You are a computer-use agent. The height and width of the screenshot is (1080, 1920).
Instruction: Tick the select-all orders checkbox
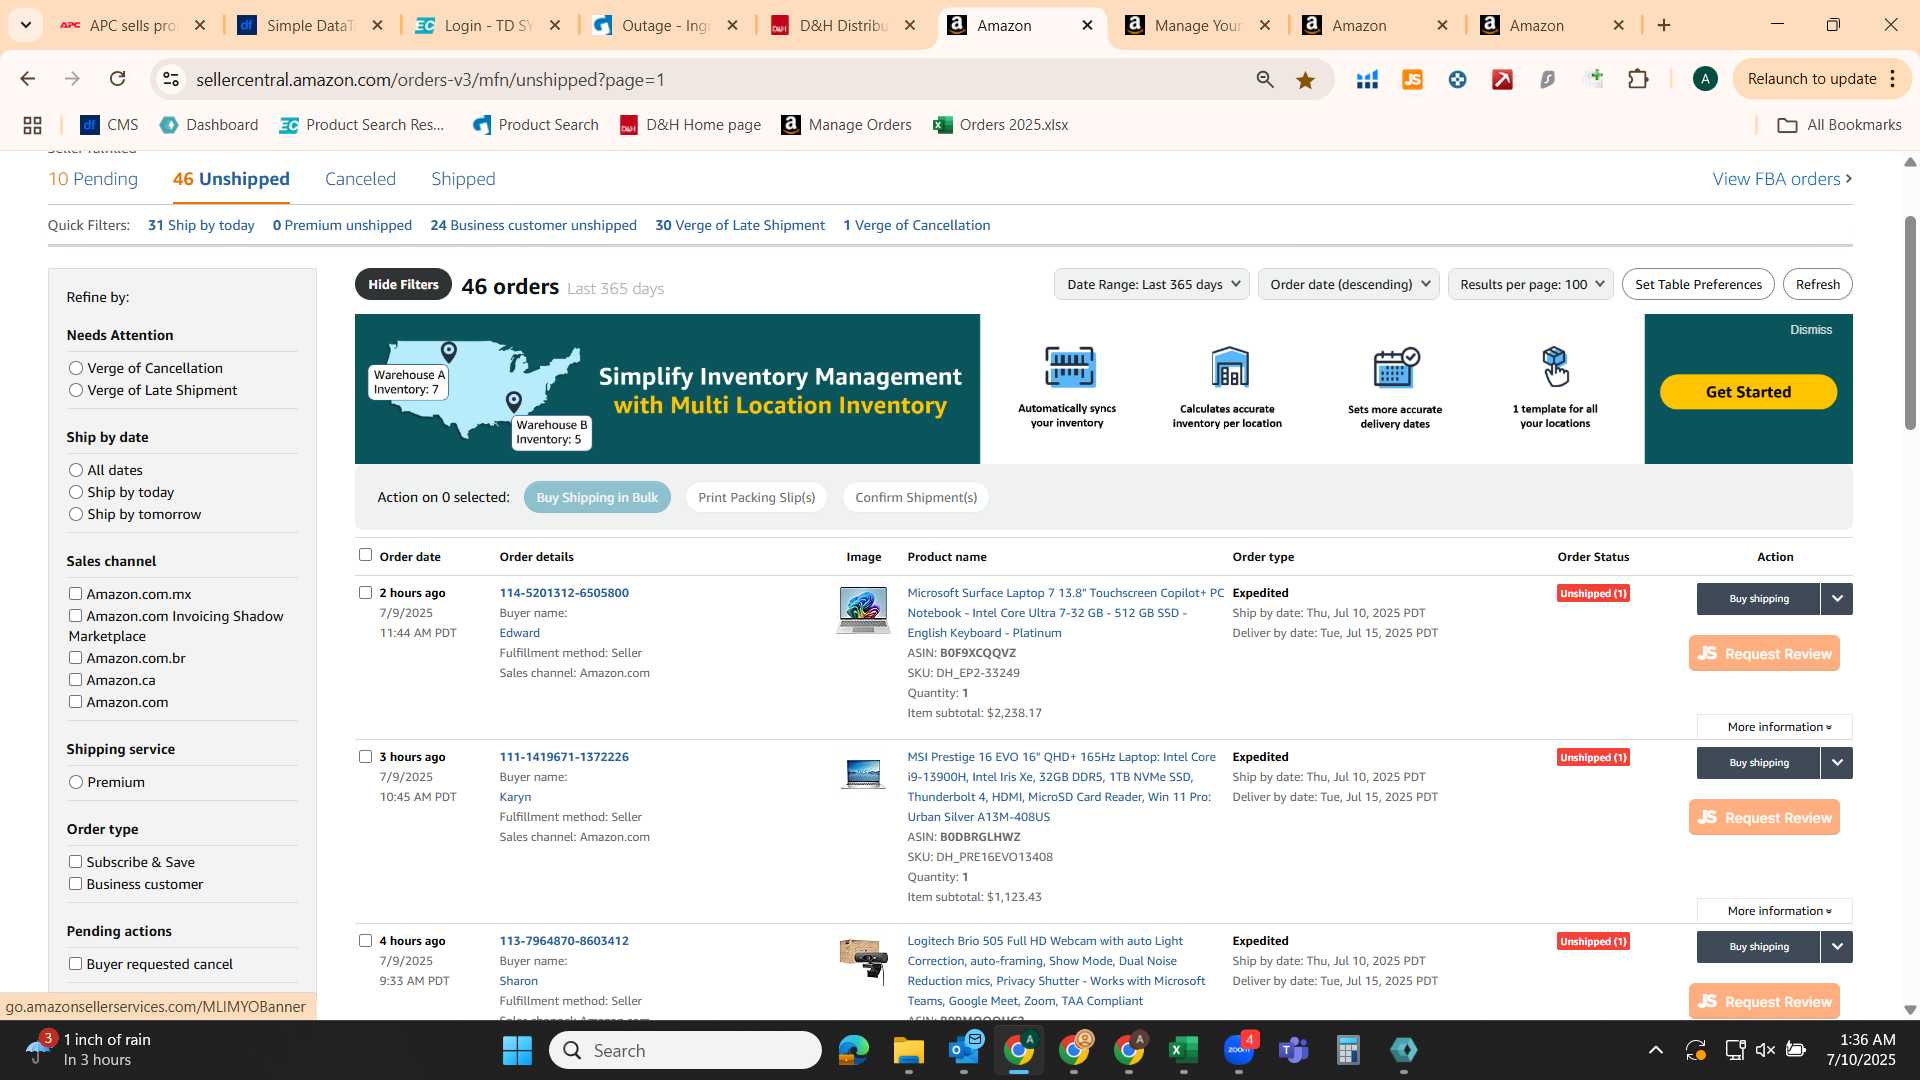365,555
